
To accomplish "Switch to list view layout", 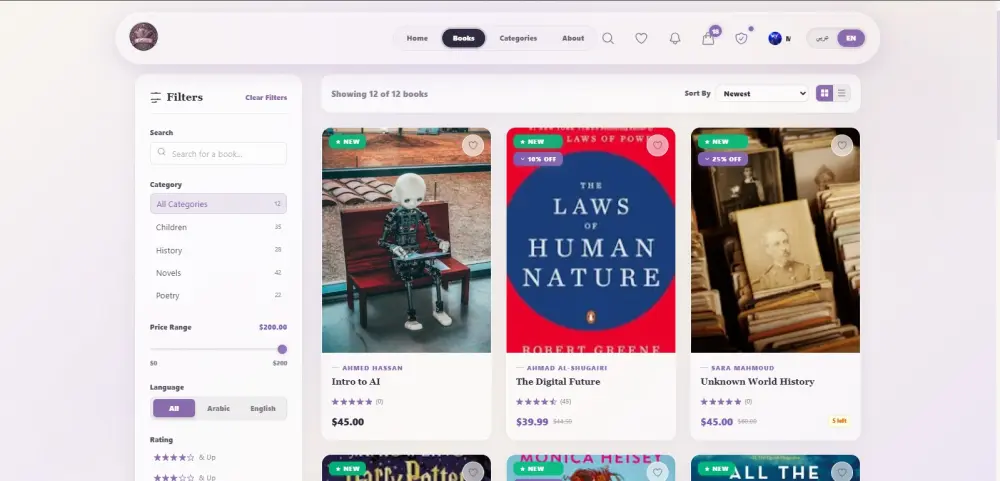I will [x=842, y=93].
